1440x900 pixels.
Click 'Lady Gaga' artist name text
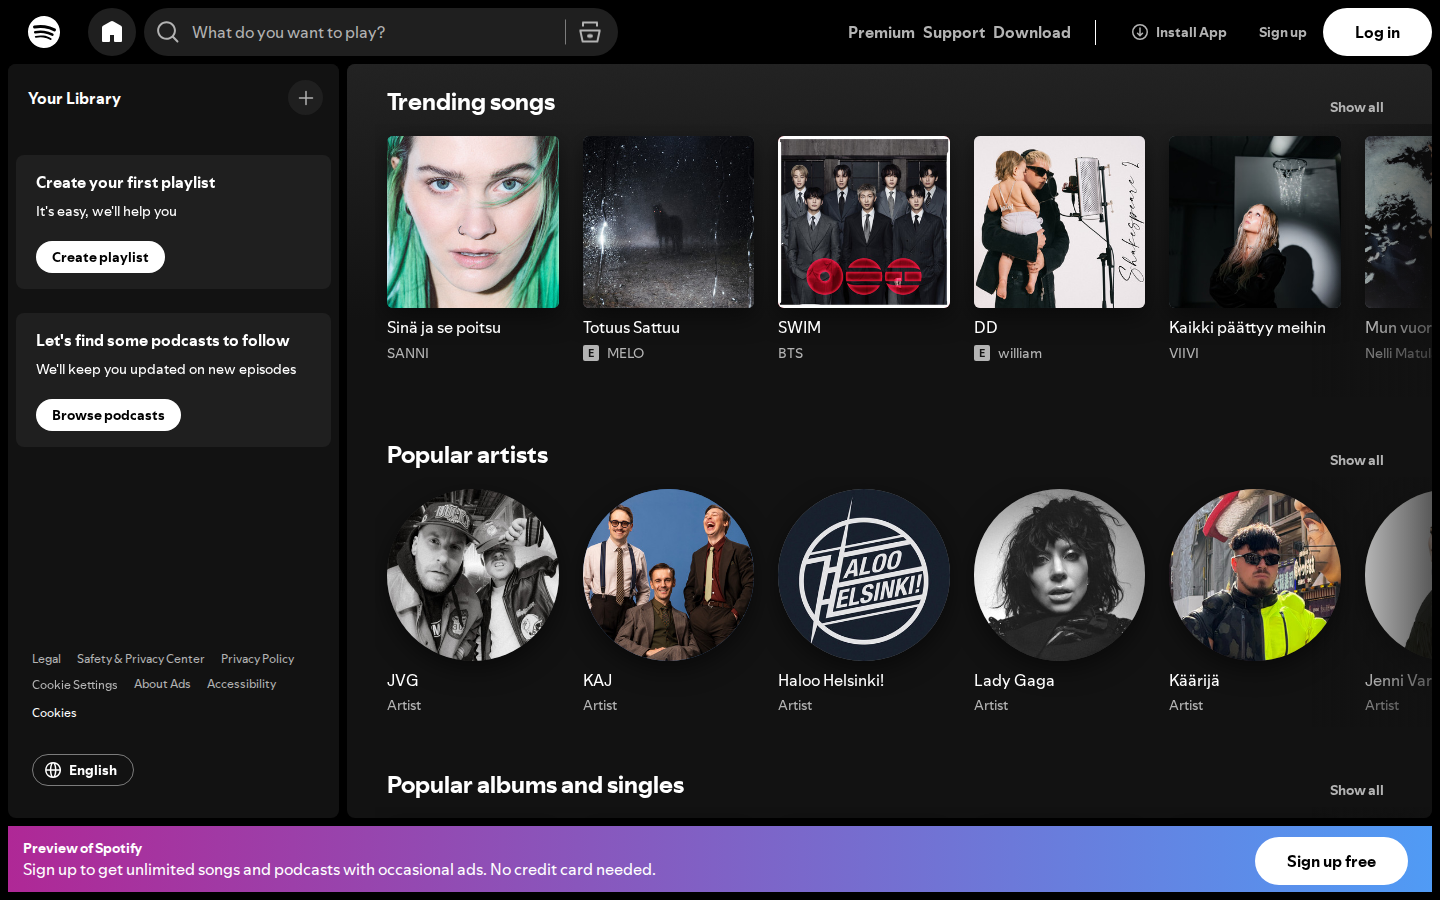coord(1014,680)
